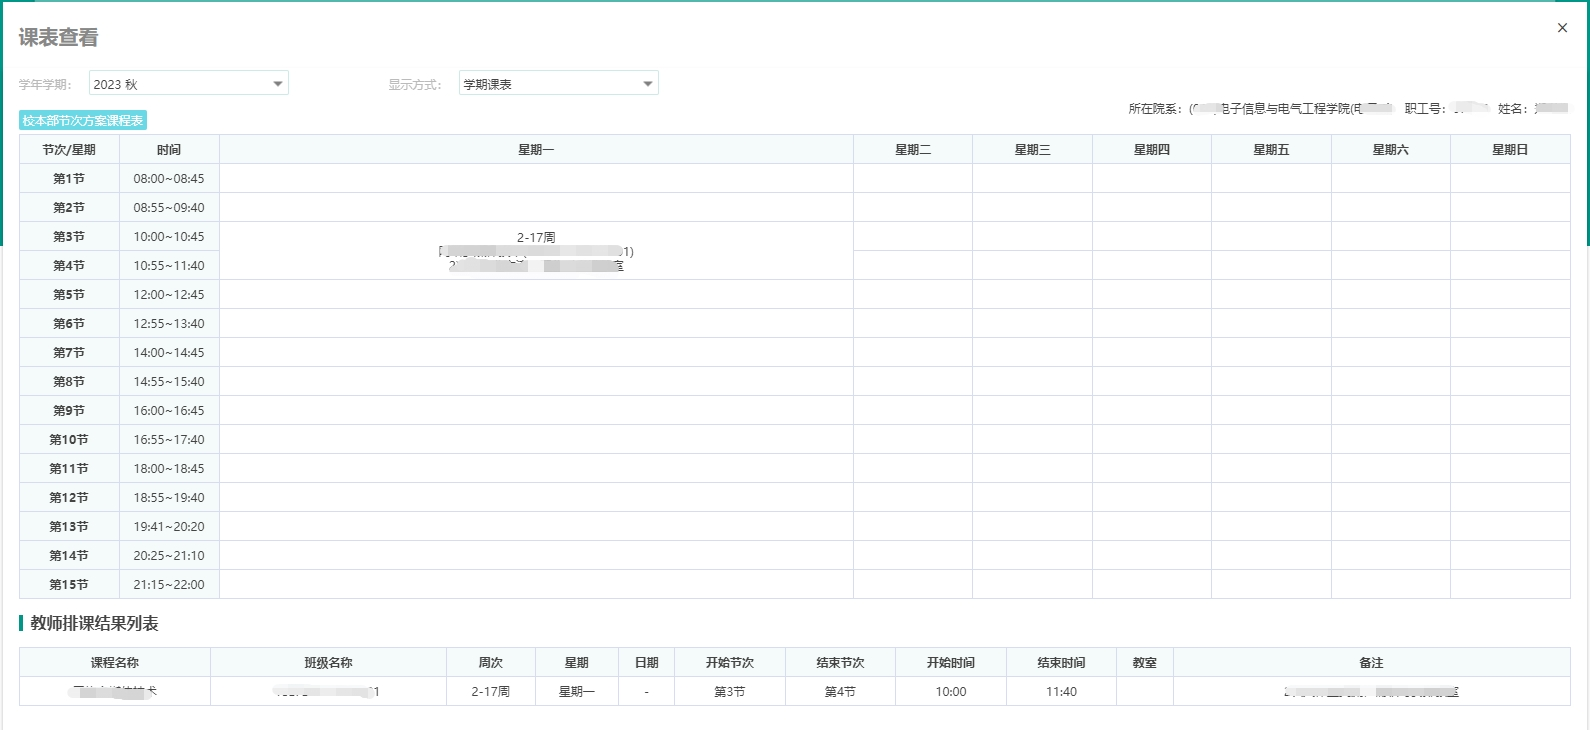This screenshot has width=1590, height=730.
Task: Click the 08:00~08:45 time cell
Action: click(169, 178)
